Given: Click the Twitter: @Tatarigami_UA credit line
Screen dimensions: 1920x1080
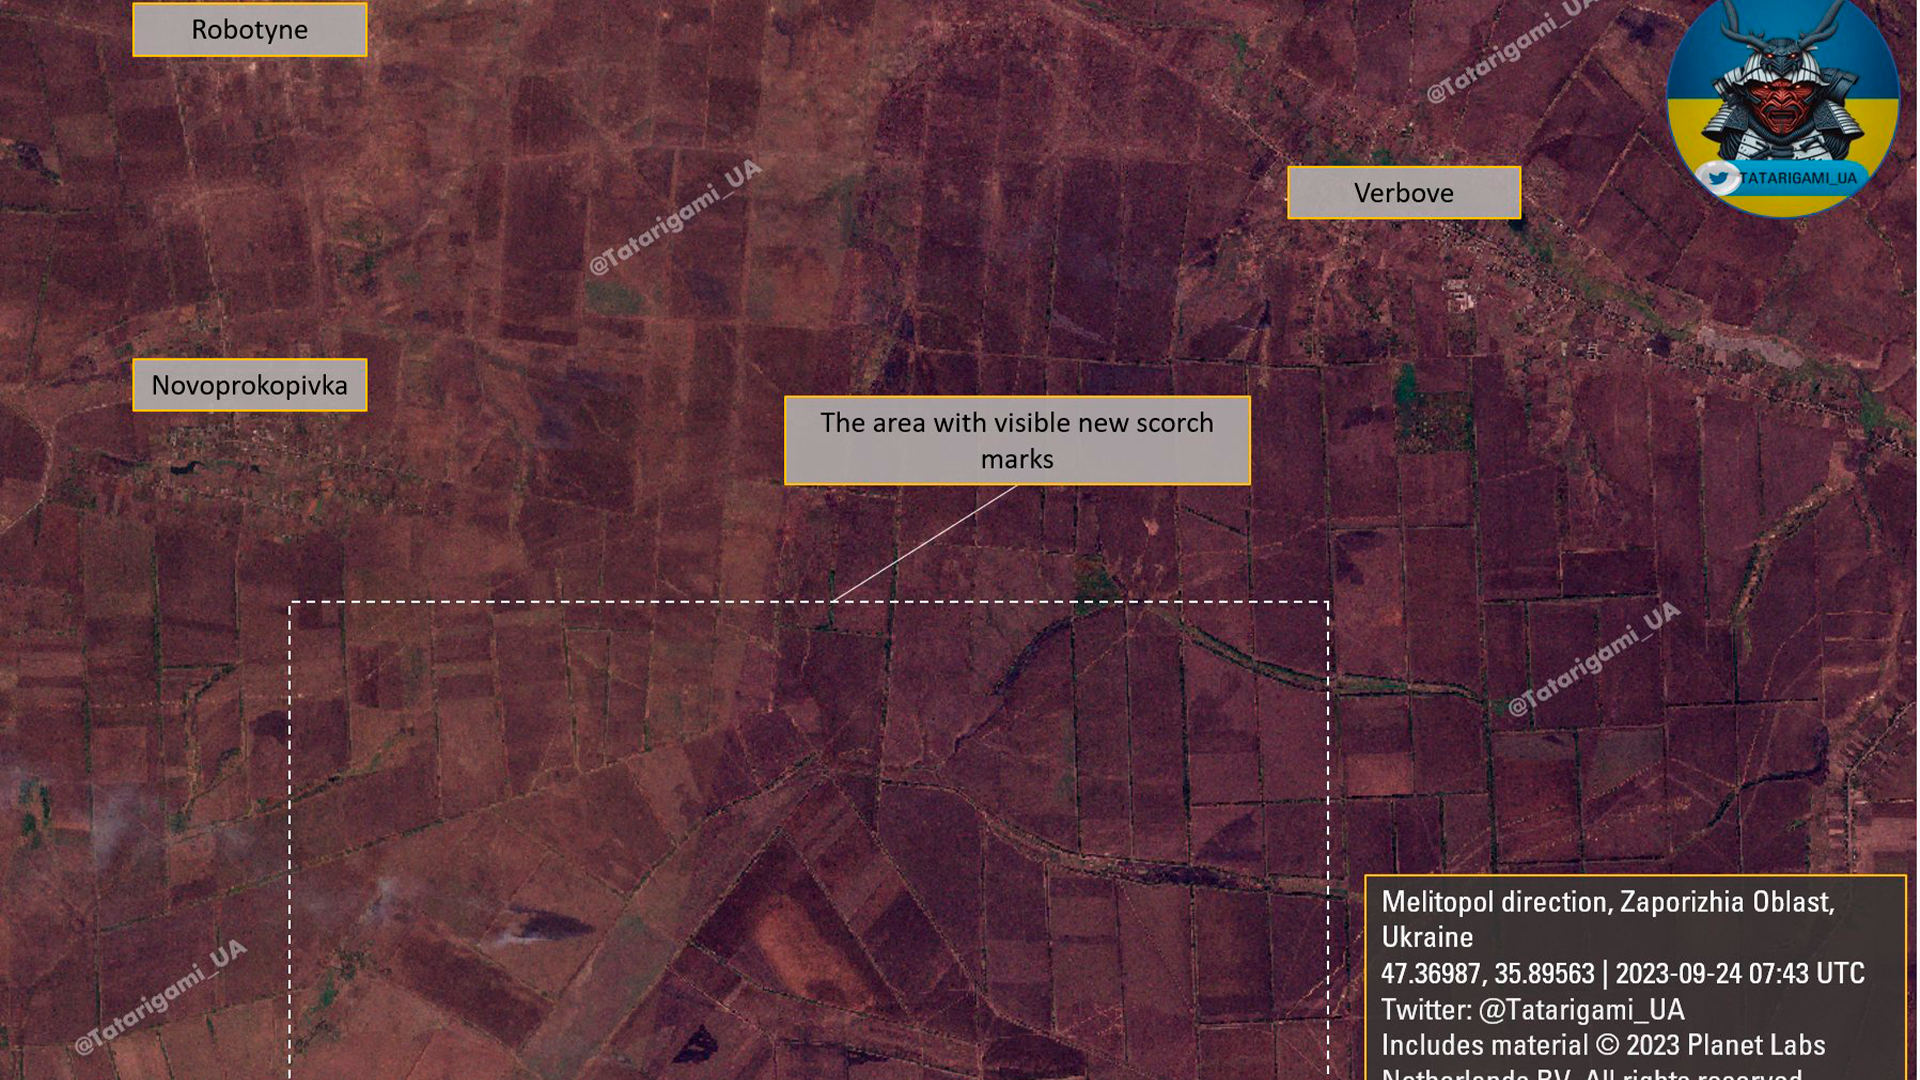Looking at the screenshot, I should 1532,1009.
